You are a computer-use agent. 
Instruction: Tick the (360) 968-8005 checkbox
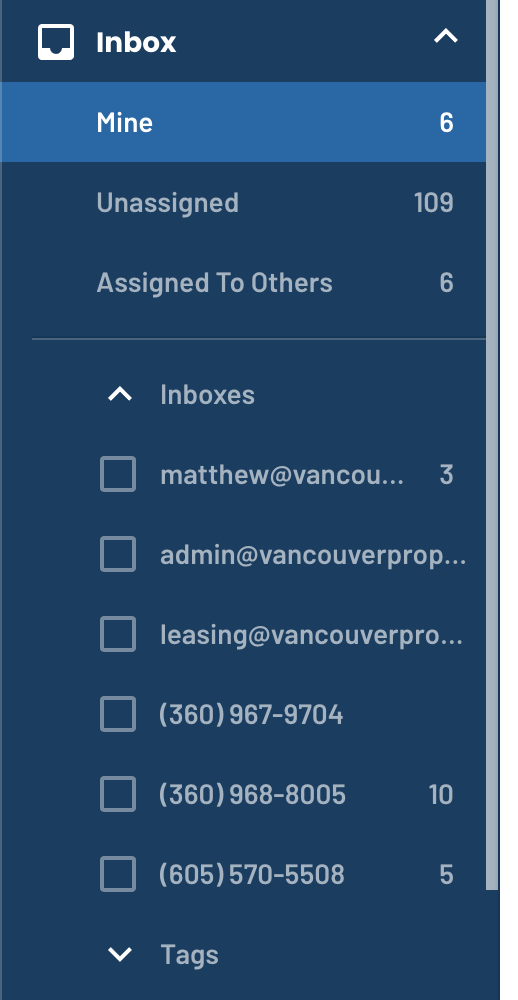click(118, 794)
